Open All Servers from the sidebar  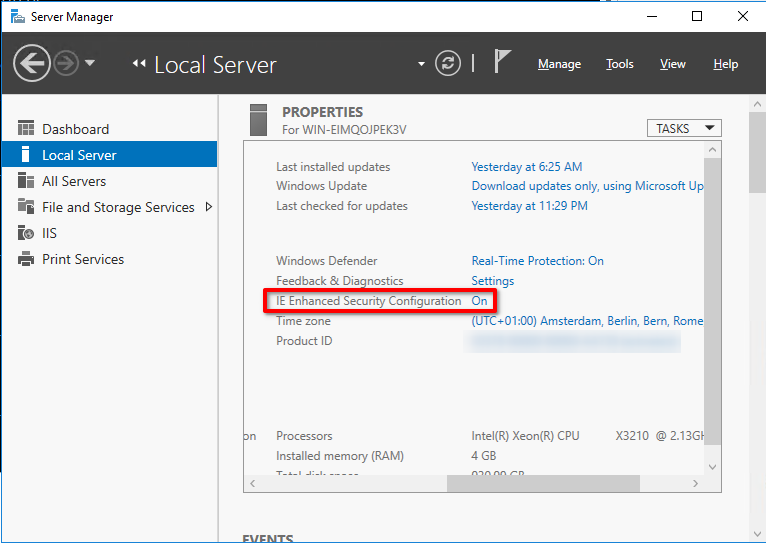click(73, 181)
